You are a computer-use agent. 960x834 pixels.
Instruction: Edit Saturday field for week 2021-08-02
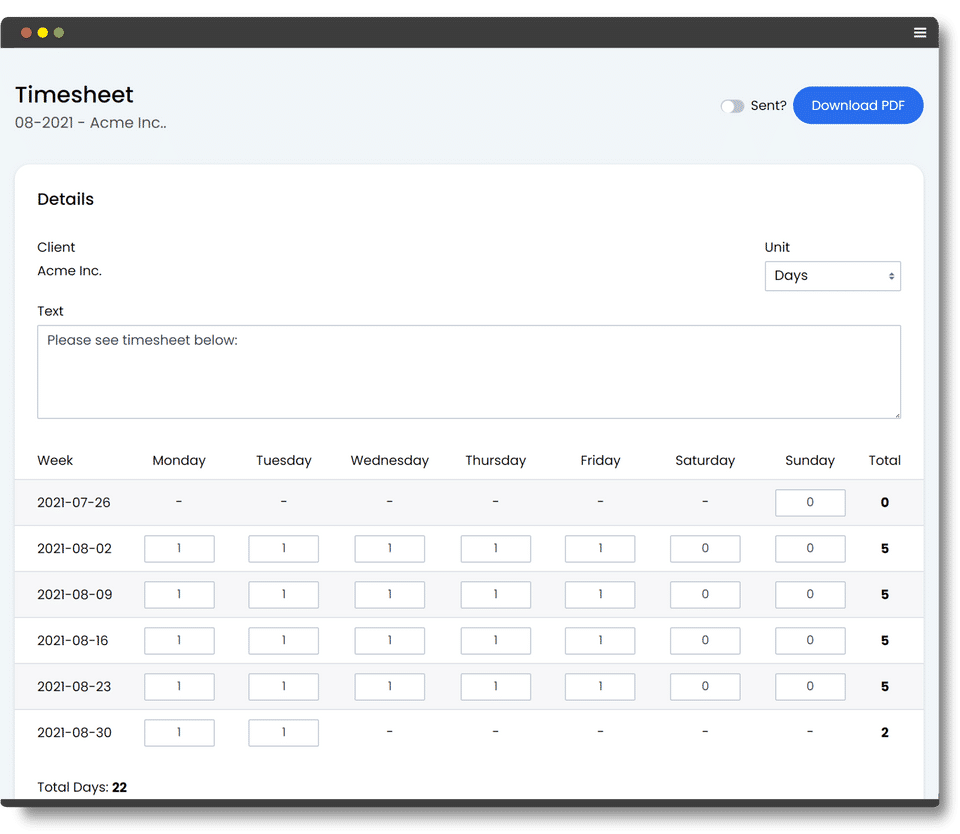click(x=705, y=549)
